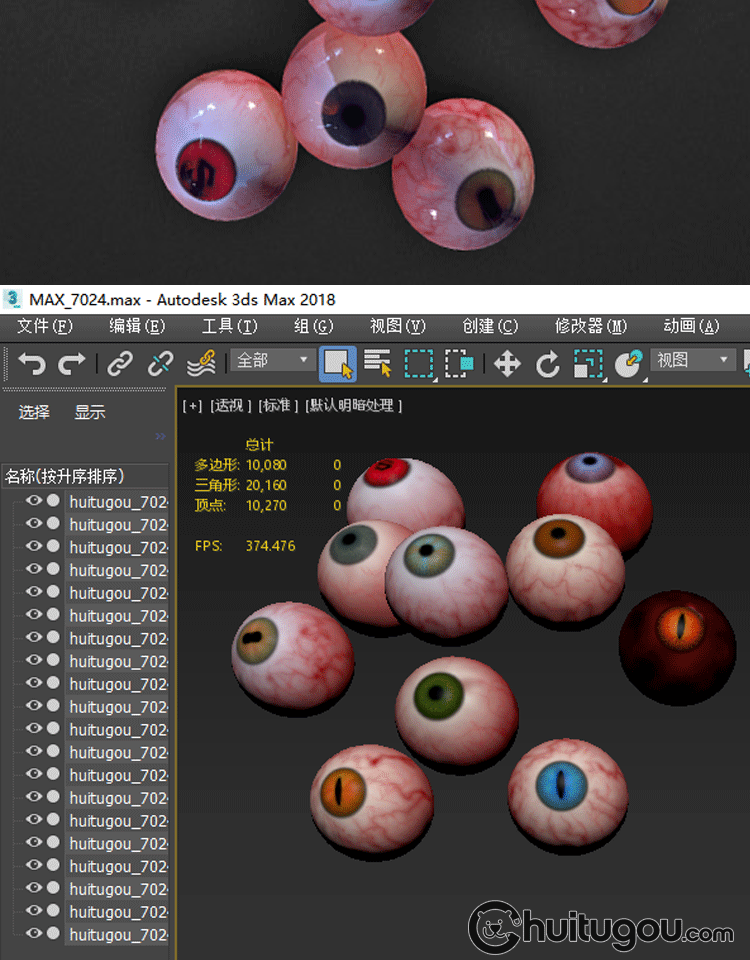The height and width of the screenshot is (960, 750).
Task: Click the 选择 button in scene explorer
Action: 34,412
